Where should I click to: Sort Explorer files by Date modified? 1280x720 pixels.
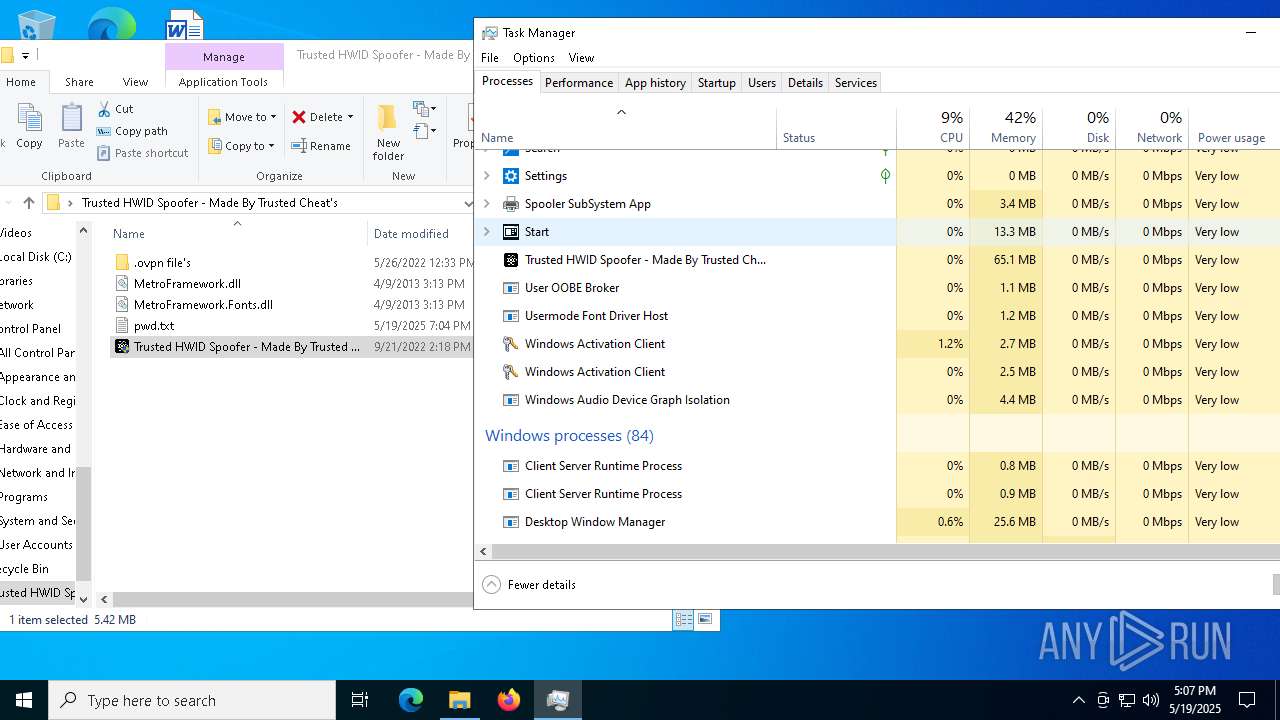click(420, 234)
